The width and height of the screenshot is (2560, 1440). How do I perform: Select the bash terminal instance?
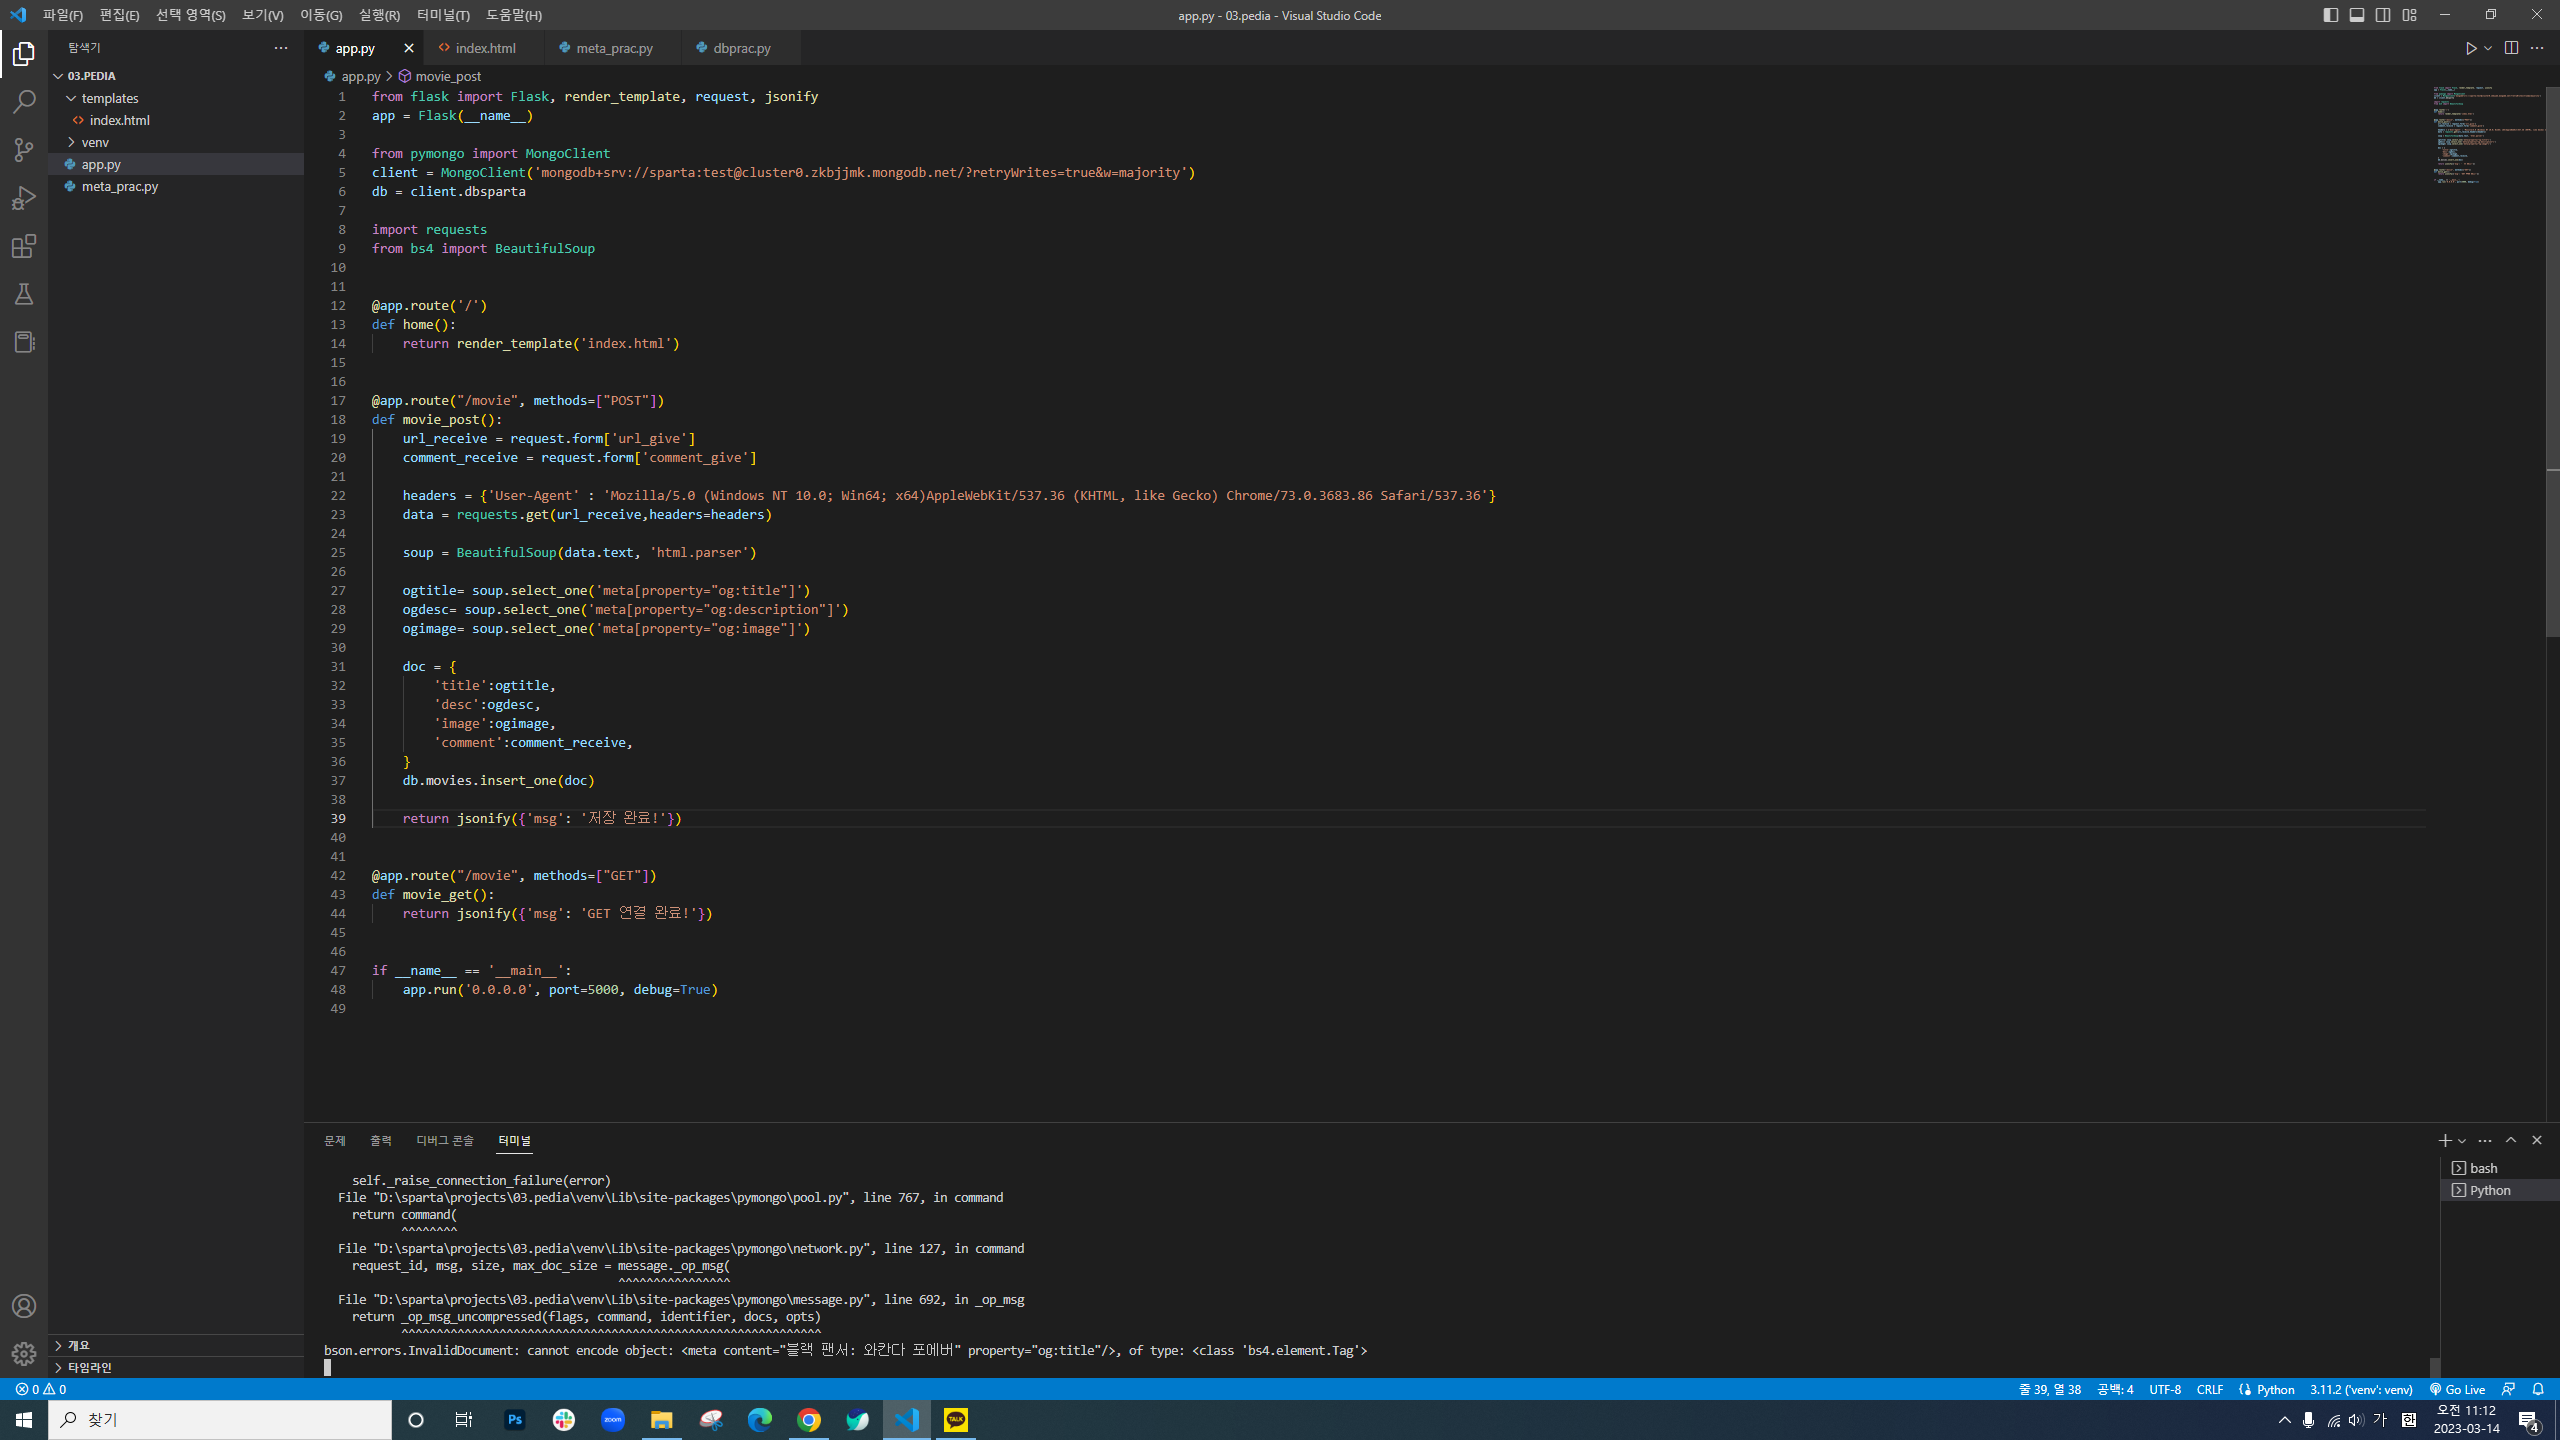tap(2499, 1168)
